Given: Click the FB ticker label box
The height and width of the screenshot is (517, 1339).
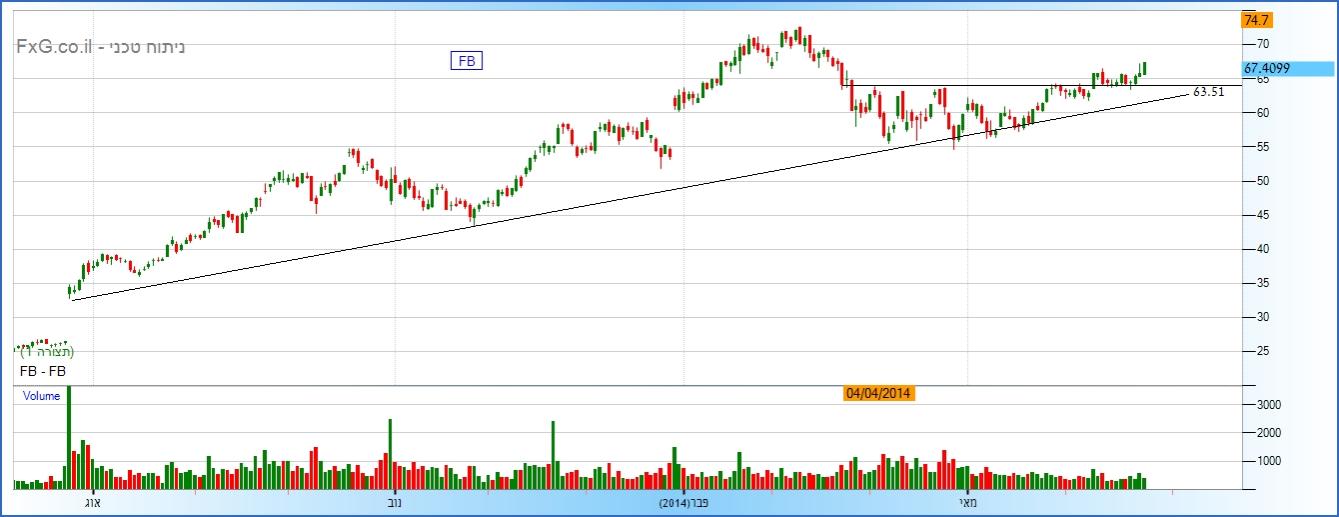Looking at the screenshot, I should (466, 61).
